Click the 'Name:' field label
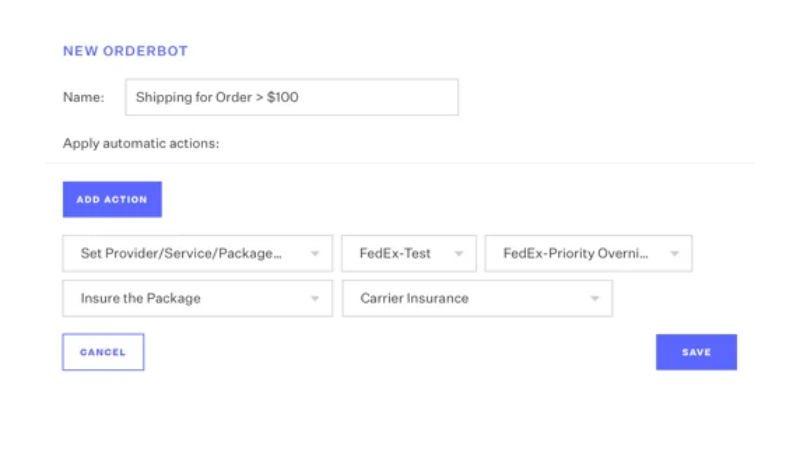Screen dimensions: 800x450 pos(84,98)
